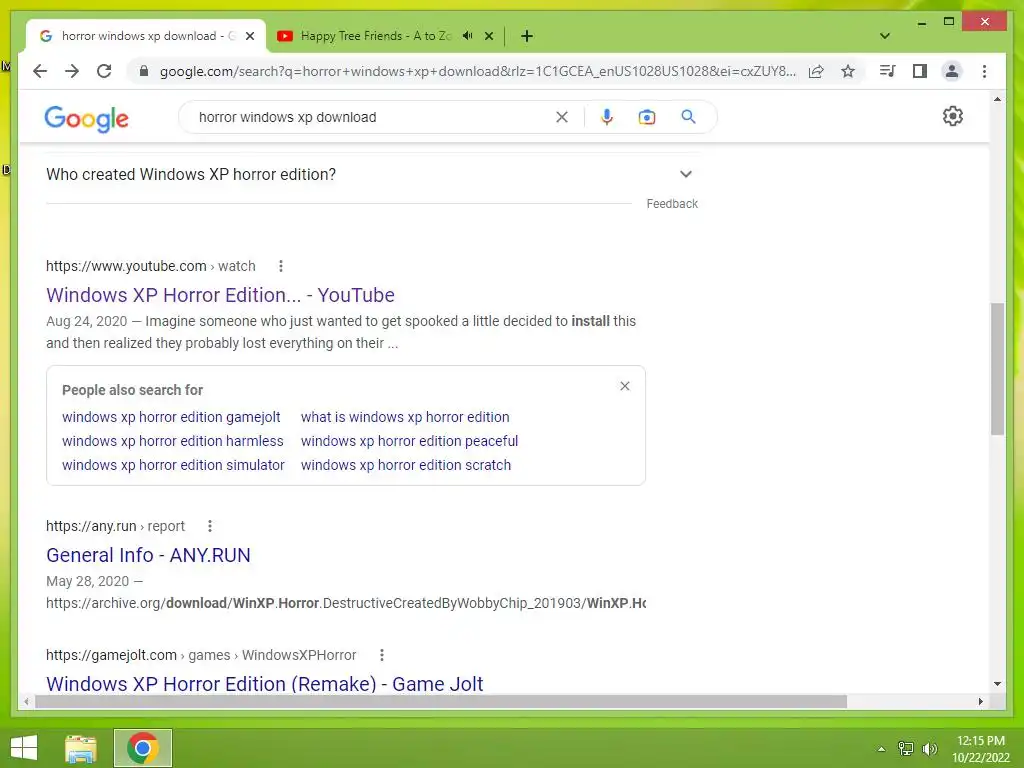1024x768 pixels.
Task: Show hidden system tray icons
Action: coord(881,749)
